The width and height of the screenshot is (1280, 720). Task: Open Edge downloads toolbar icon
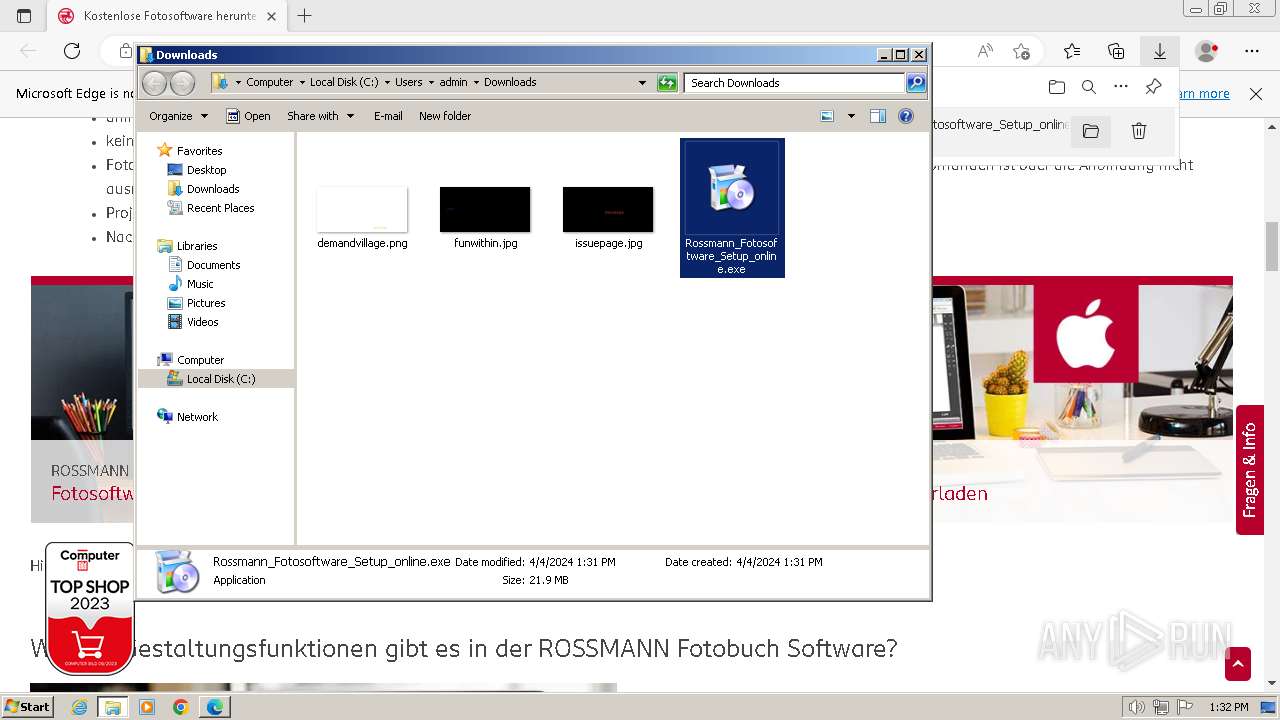[x=1160, y=51]
